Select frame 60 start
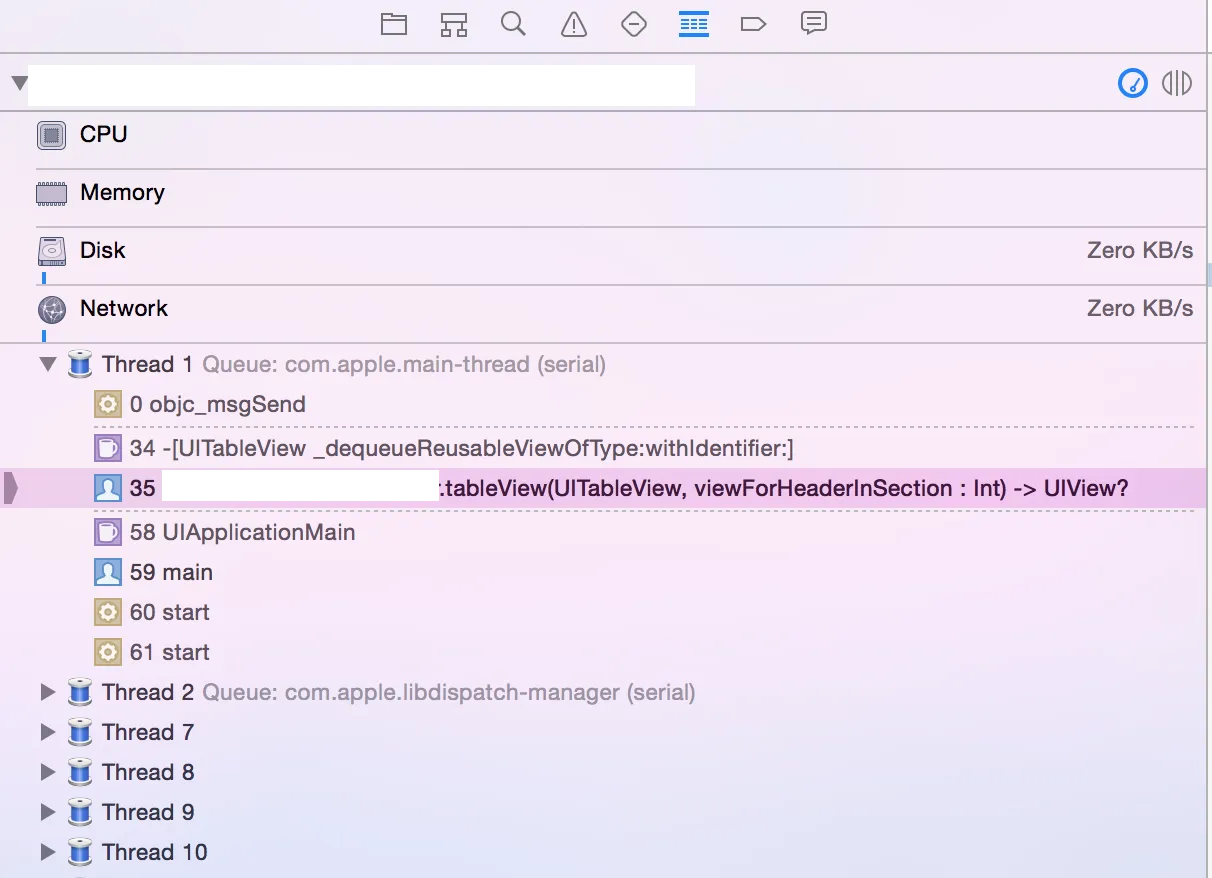Screen dimensions: 1212x878 tap(603, 612)
